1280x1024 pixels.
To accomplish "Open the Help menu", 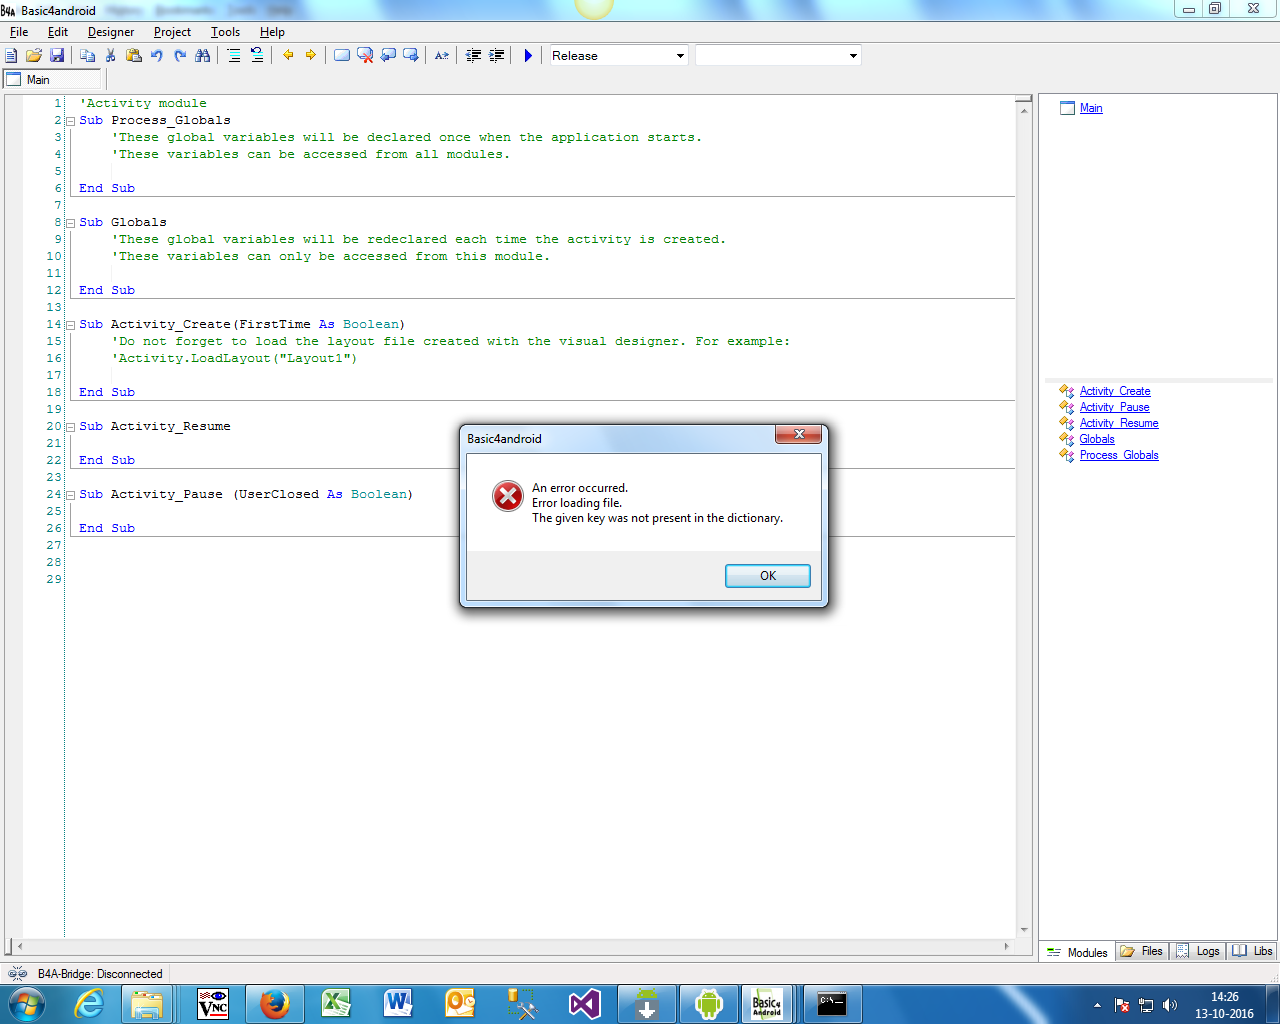I will 272,32.
